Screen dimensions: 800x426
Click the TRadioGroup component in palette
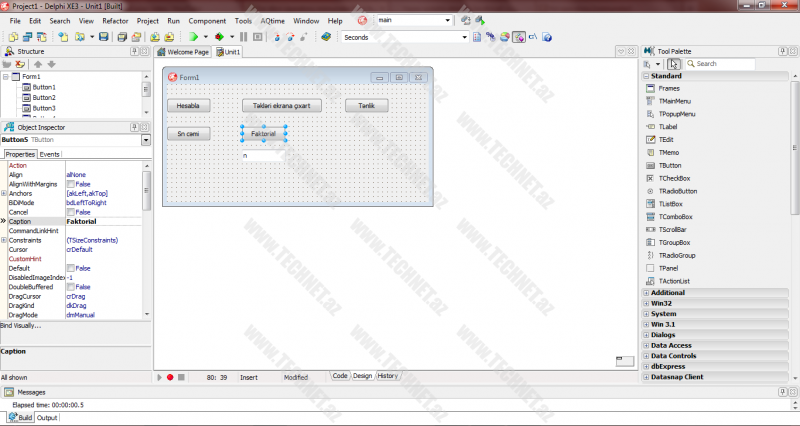(x=676, y=255)
